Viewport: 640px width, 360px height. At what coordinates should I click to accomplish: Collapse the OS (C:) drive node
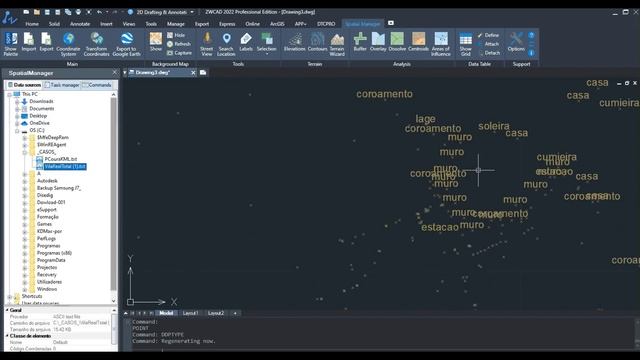pos(17,131)
